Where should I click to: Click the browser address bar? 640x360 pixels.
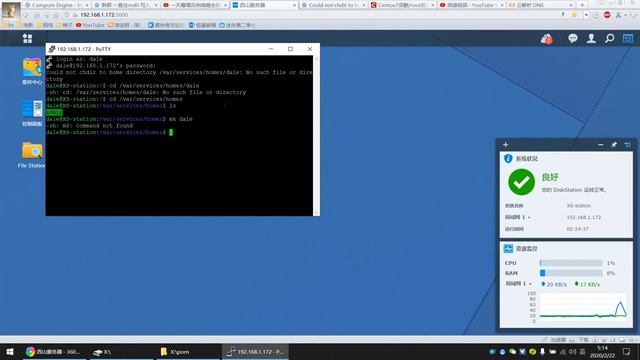[314, 15]
